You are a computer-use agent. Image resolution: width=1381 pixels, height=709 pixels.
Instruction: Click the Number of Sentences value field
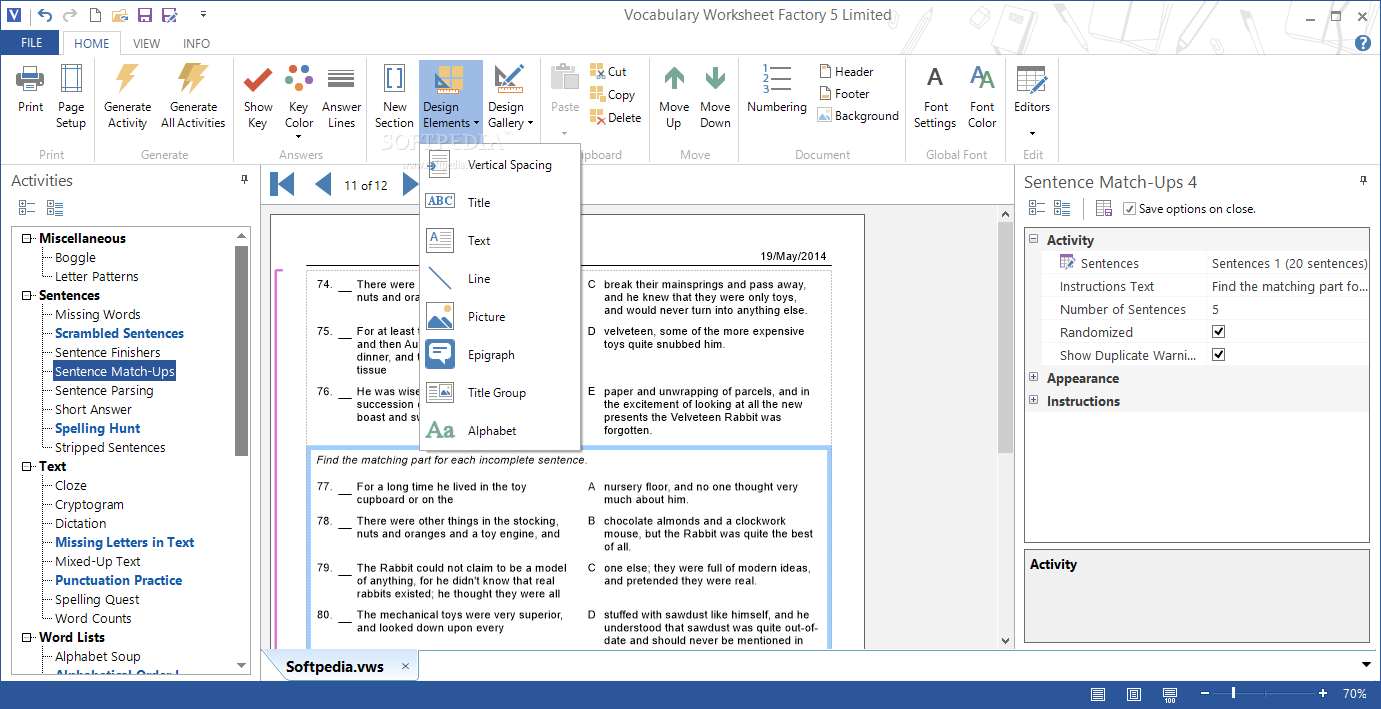[1288, 309]
